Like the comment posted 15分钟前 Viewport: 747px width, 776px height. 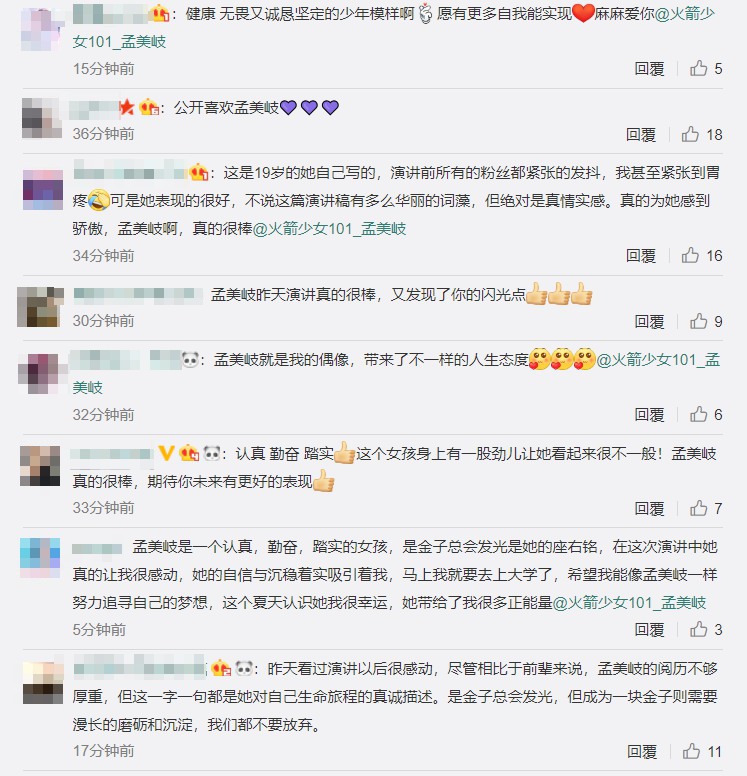(698, 68)
